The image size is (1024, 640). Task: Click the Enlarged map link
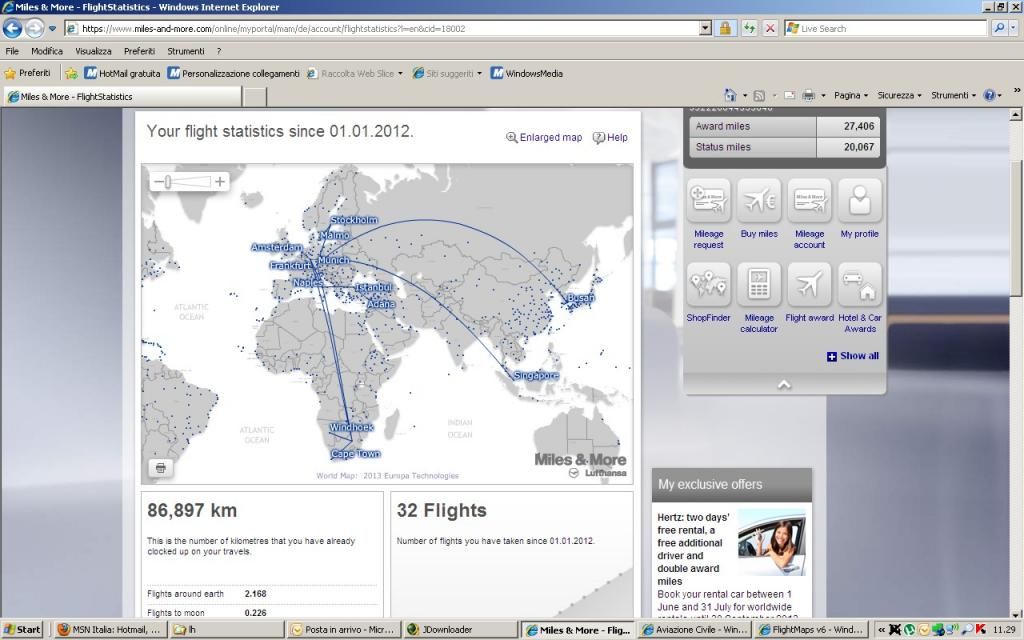pos(544,137)
